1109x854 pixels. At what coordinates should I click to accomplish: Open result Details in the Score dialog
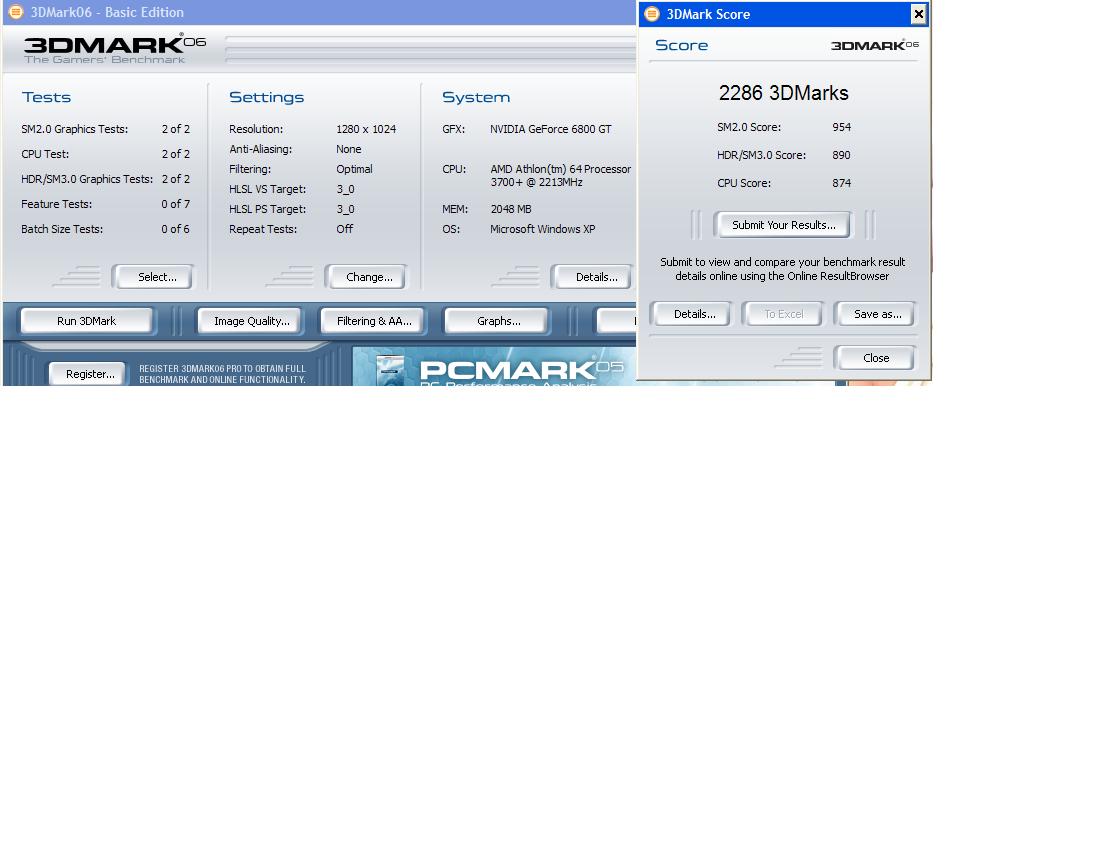click(692, 313)
